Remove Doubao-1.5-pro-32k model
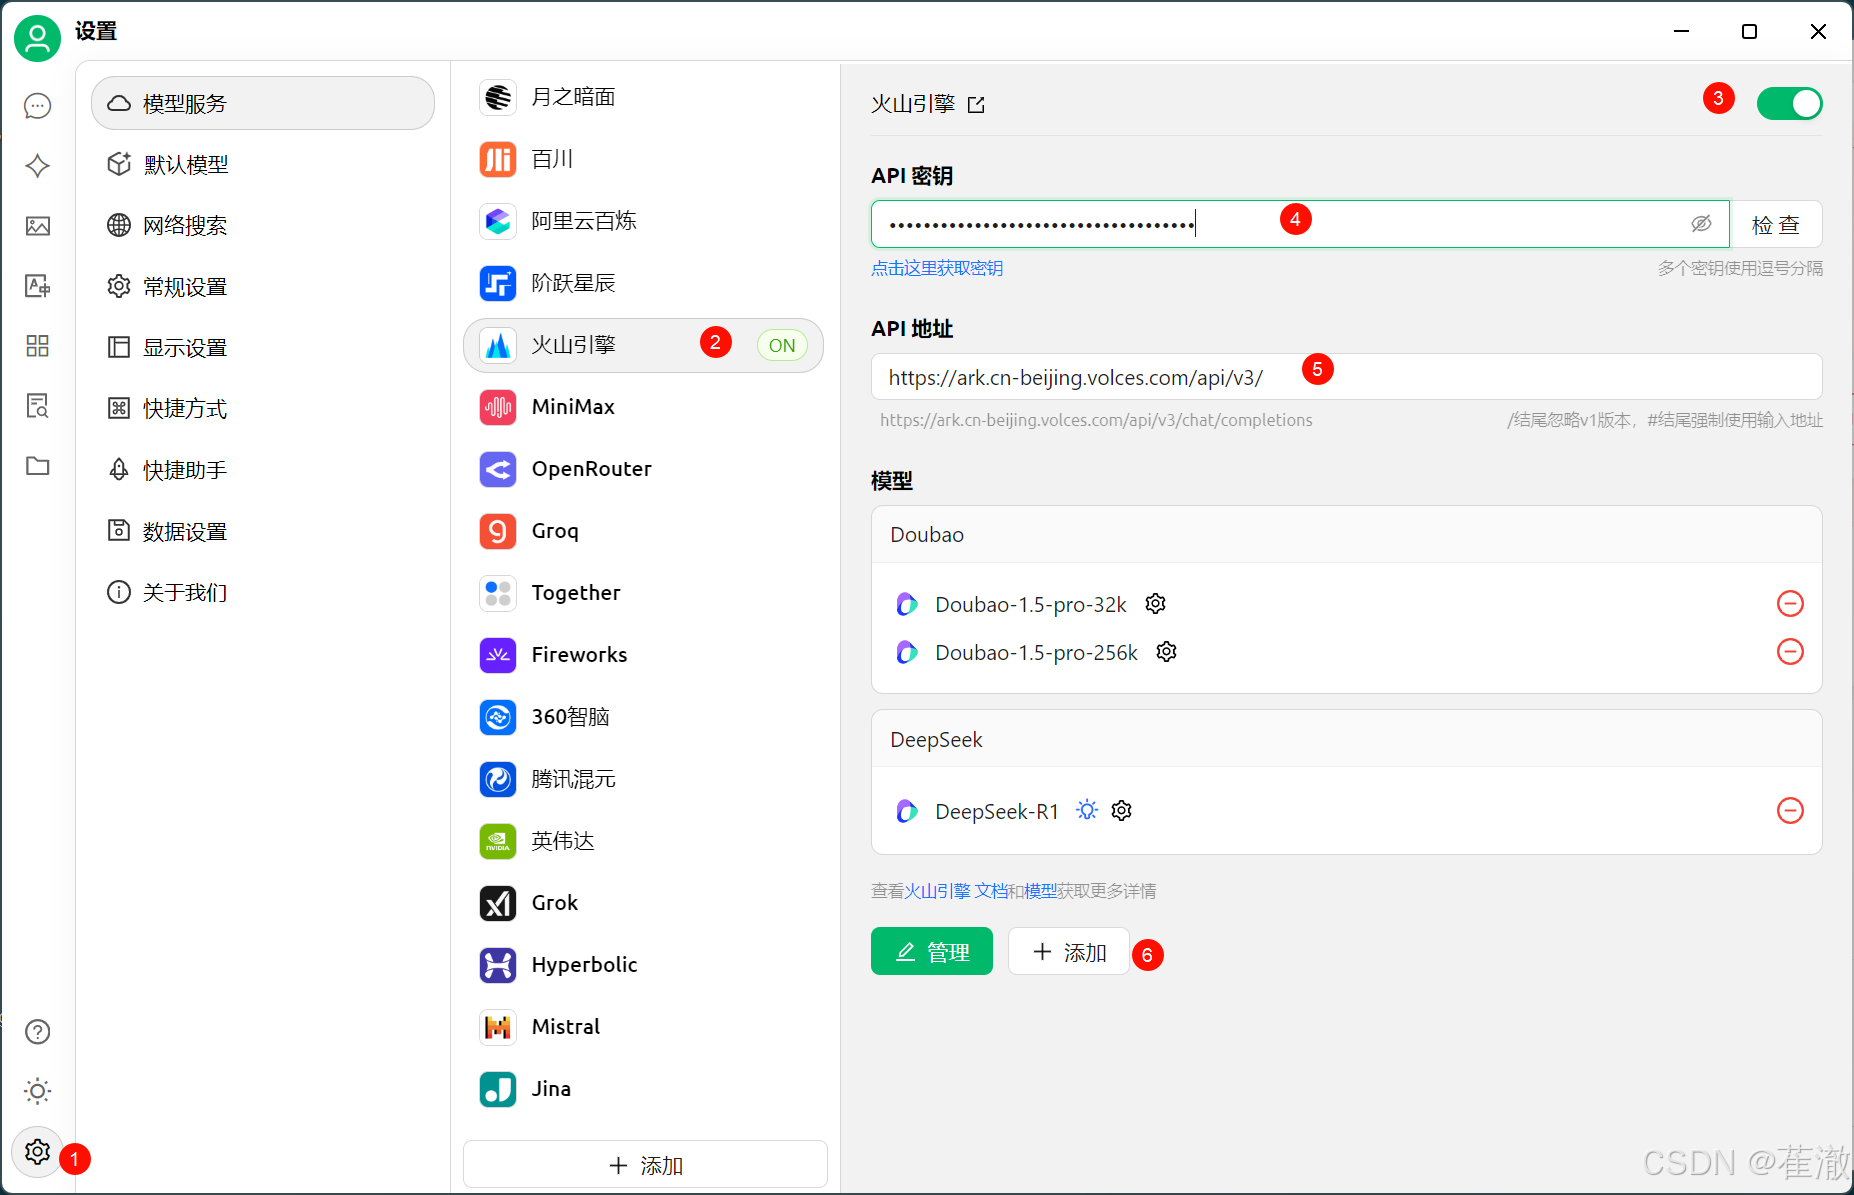Viewport: 1854px width, 1195px height. coord(1790,604)
